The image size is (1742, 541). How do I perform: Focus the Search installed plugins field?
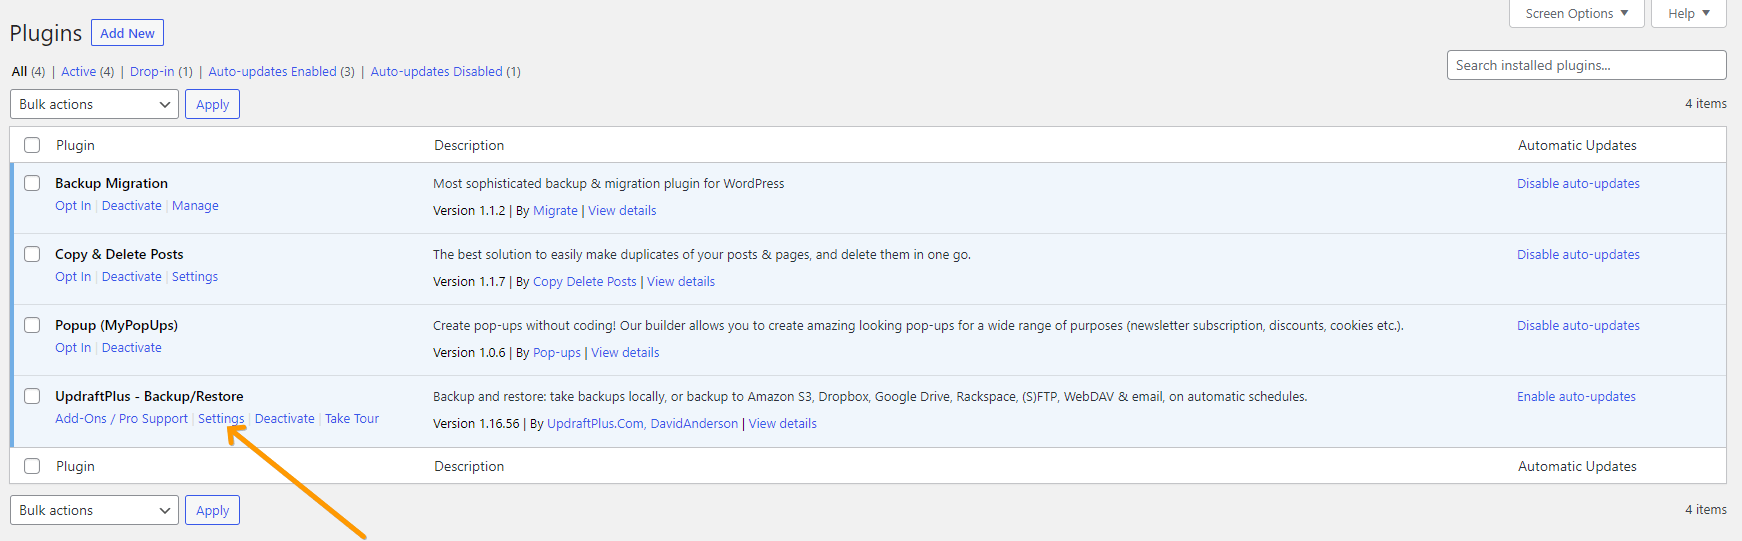click(x=1586, y=65)
